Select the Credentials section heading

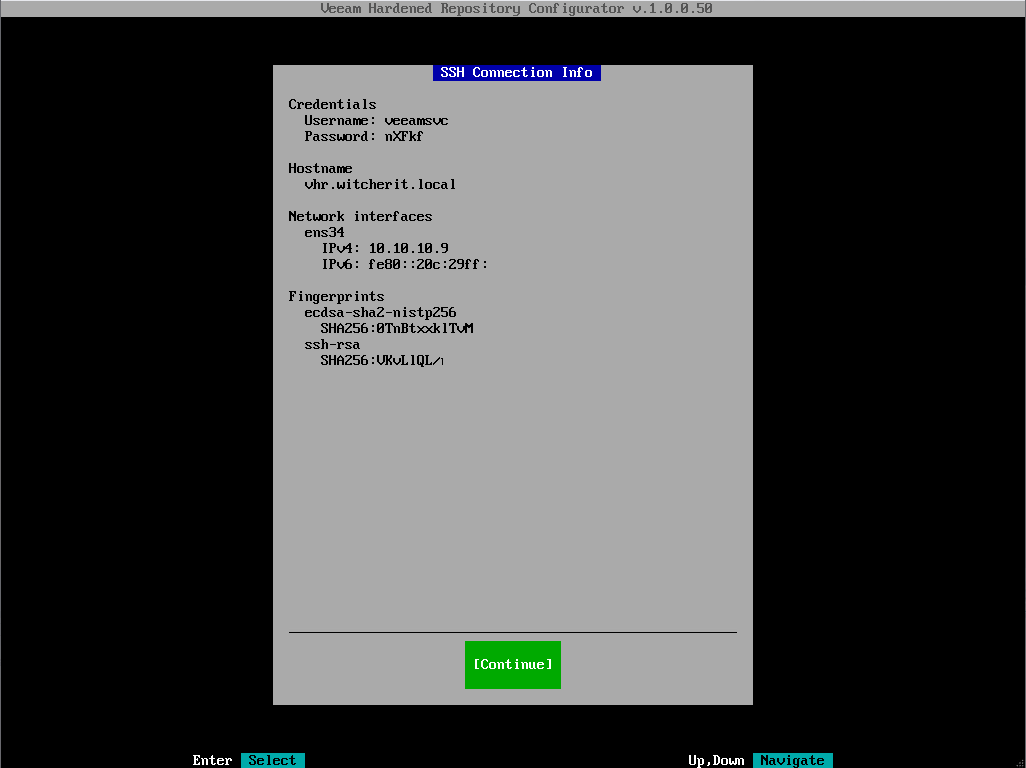(332, 105)
